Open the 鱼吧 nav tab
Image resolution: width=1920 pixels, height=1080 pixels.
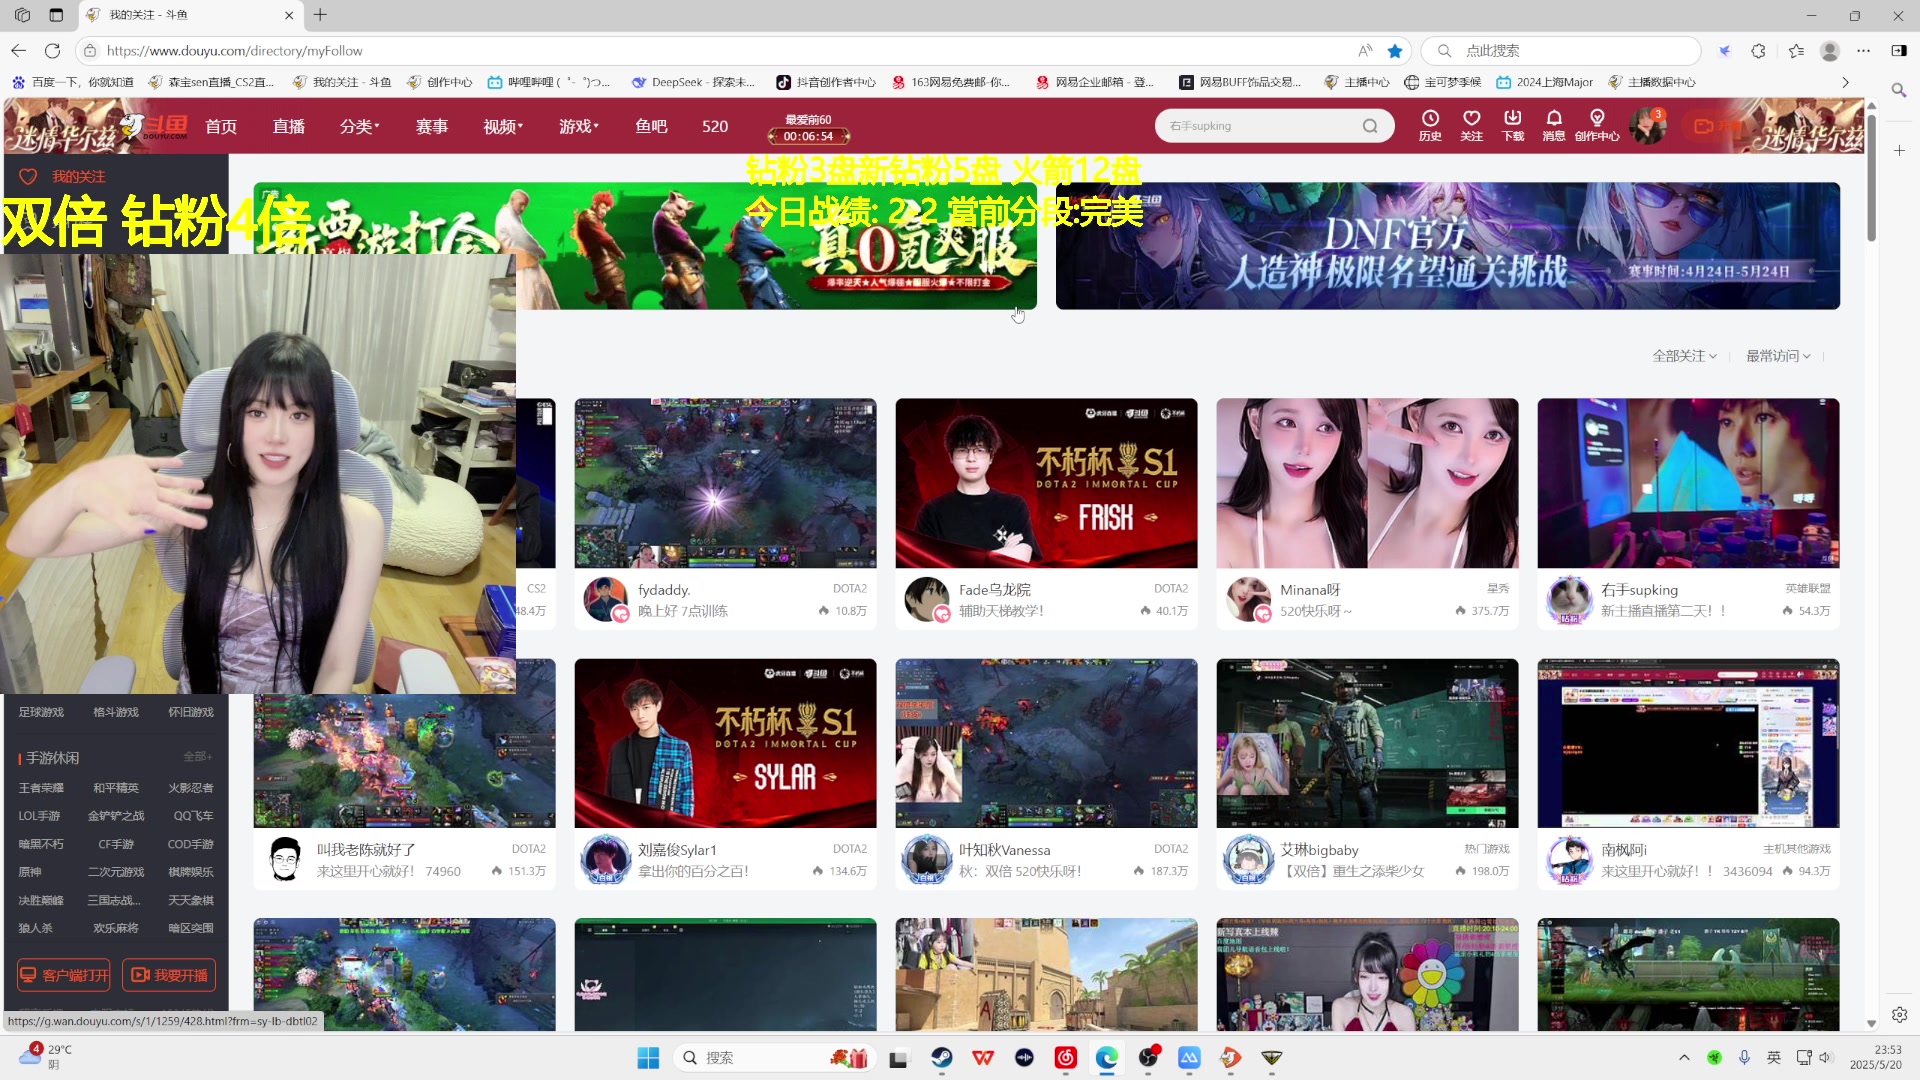tap(651, 126)
